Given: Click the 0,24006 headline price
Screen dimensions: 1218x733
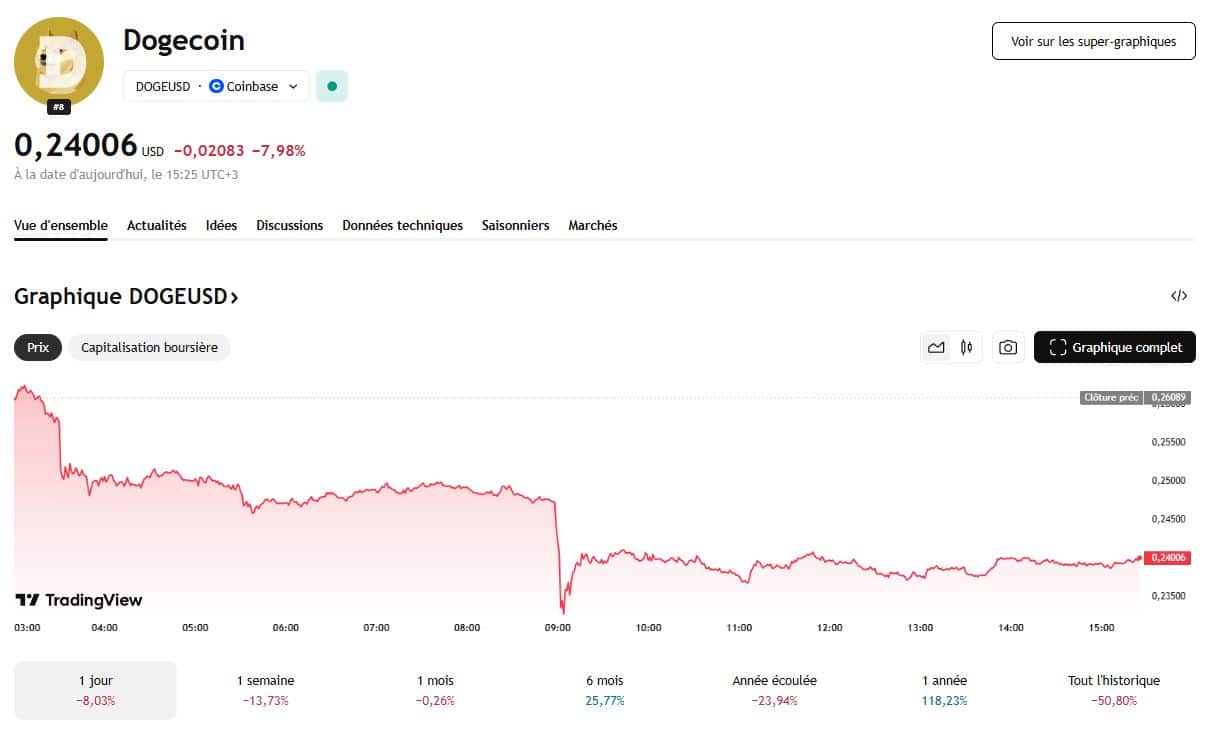Looking at the screenshot, I should 76,145.
